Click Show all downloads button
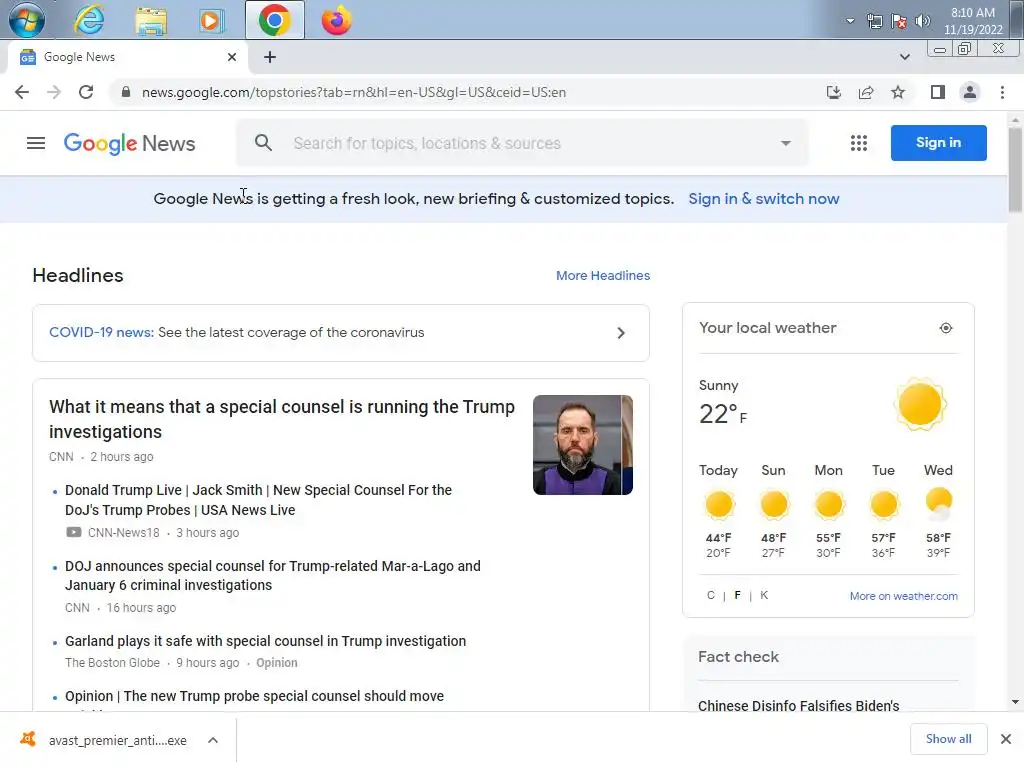1024x768 pixels. (x=948, y=739)
